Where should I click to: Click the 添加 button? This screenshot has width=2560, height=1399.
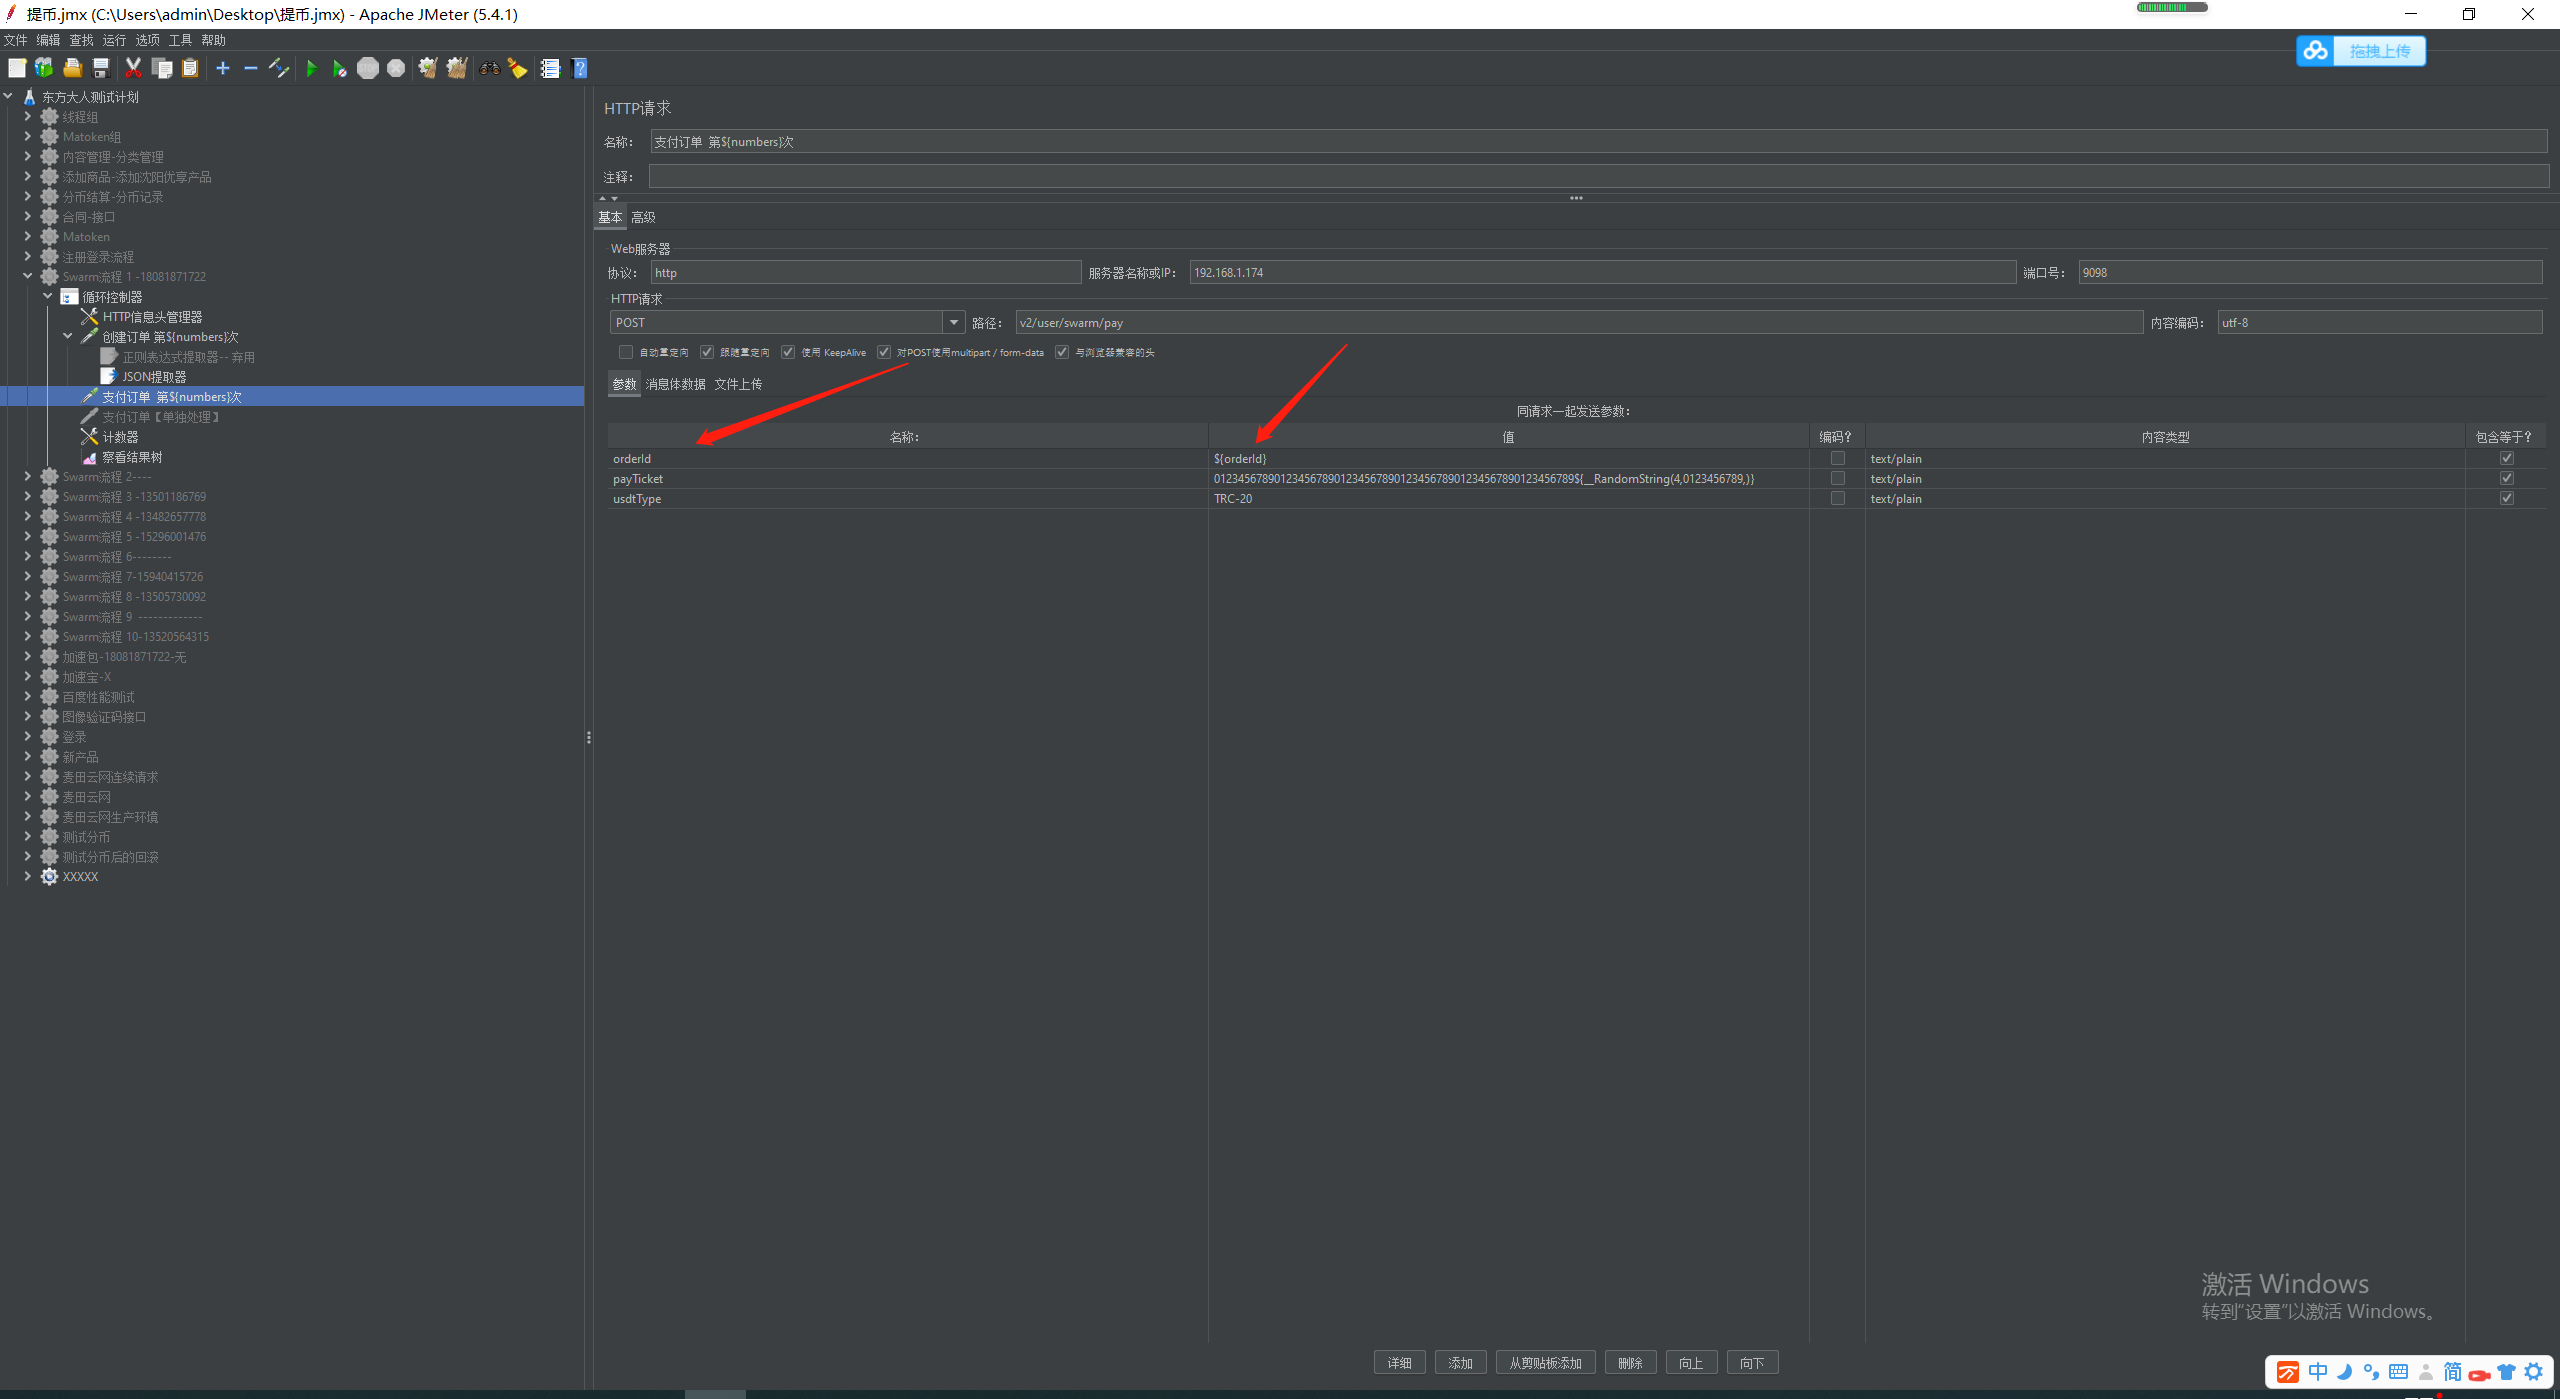(x=1460, y=1362)
